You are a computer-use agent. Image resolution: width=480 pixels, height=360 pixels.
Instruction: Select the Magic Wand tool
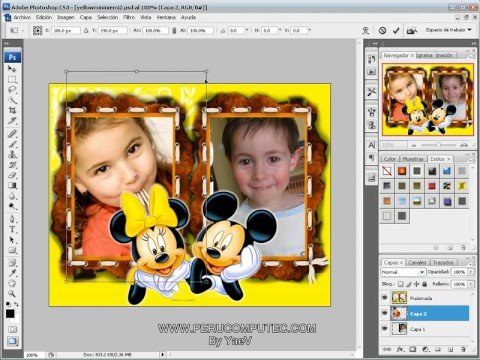tap(12, 100)
